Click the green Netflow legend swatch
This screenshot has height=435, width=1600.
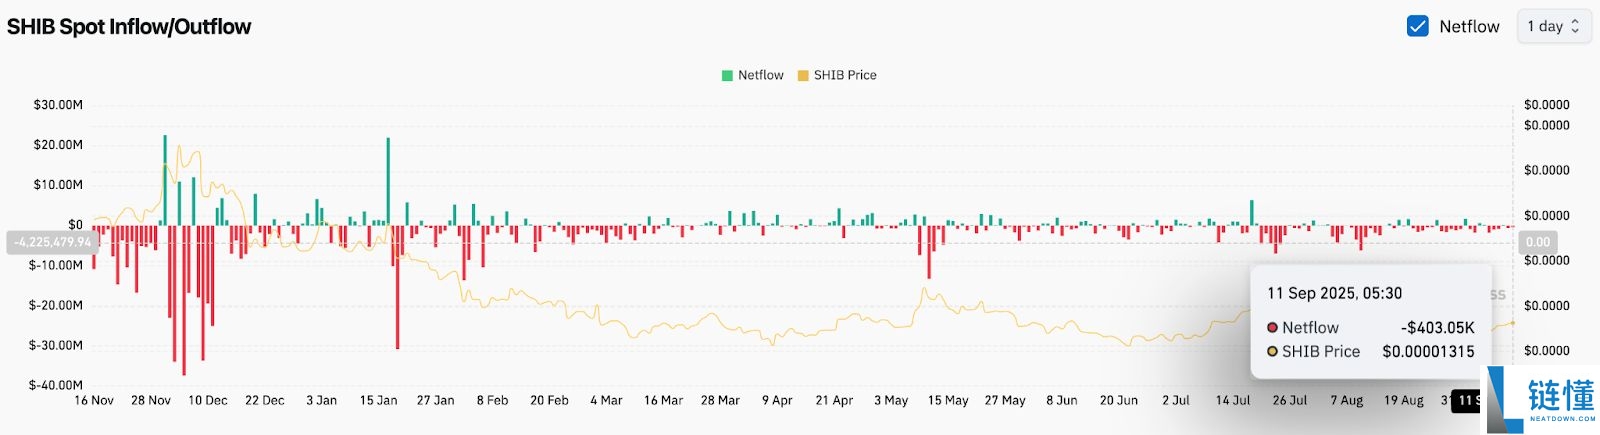tap(727, 75)
